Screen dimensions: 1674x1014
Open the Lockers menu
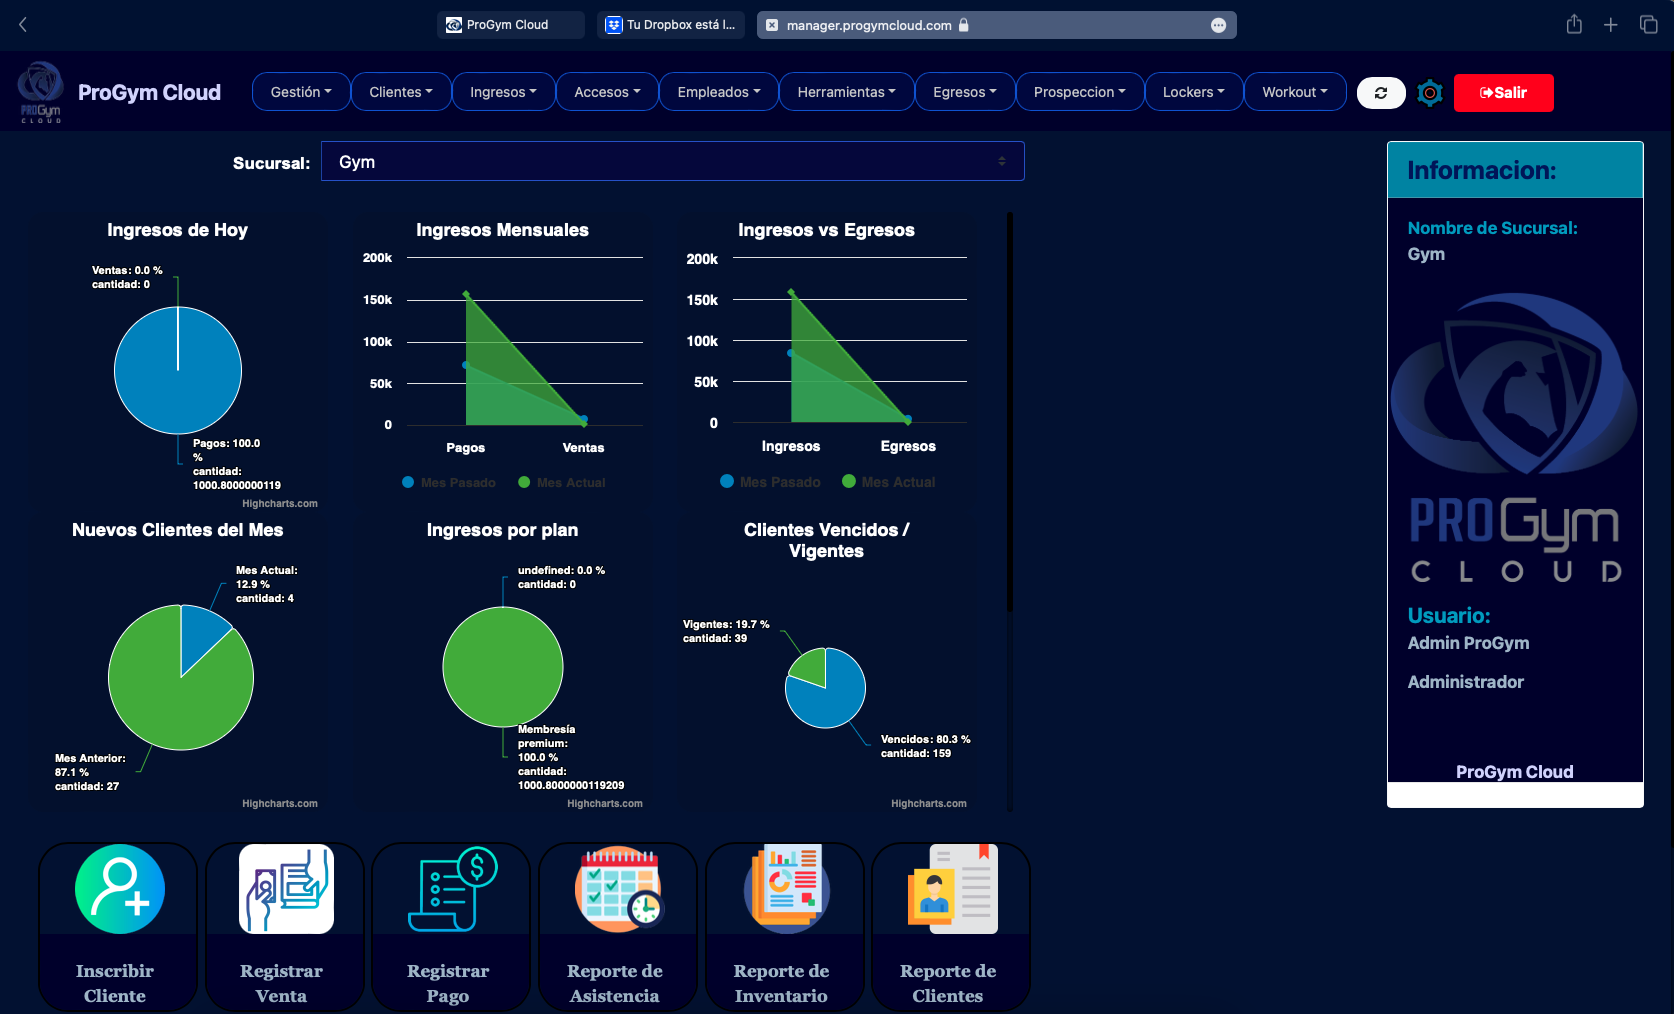(x=1193, y=92)
